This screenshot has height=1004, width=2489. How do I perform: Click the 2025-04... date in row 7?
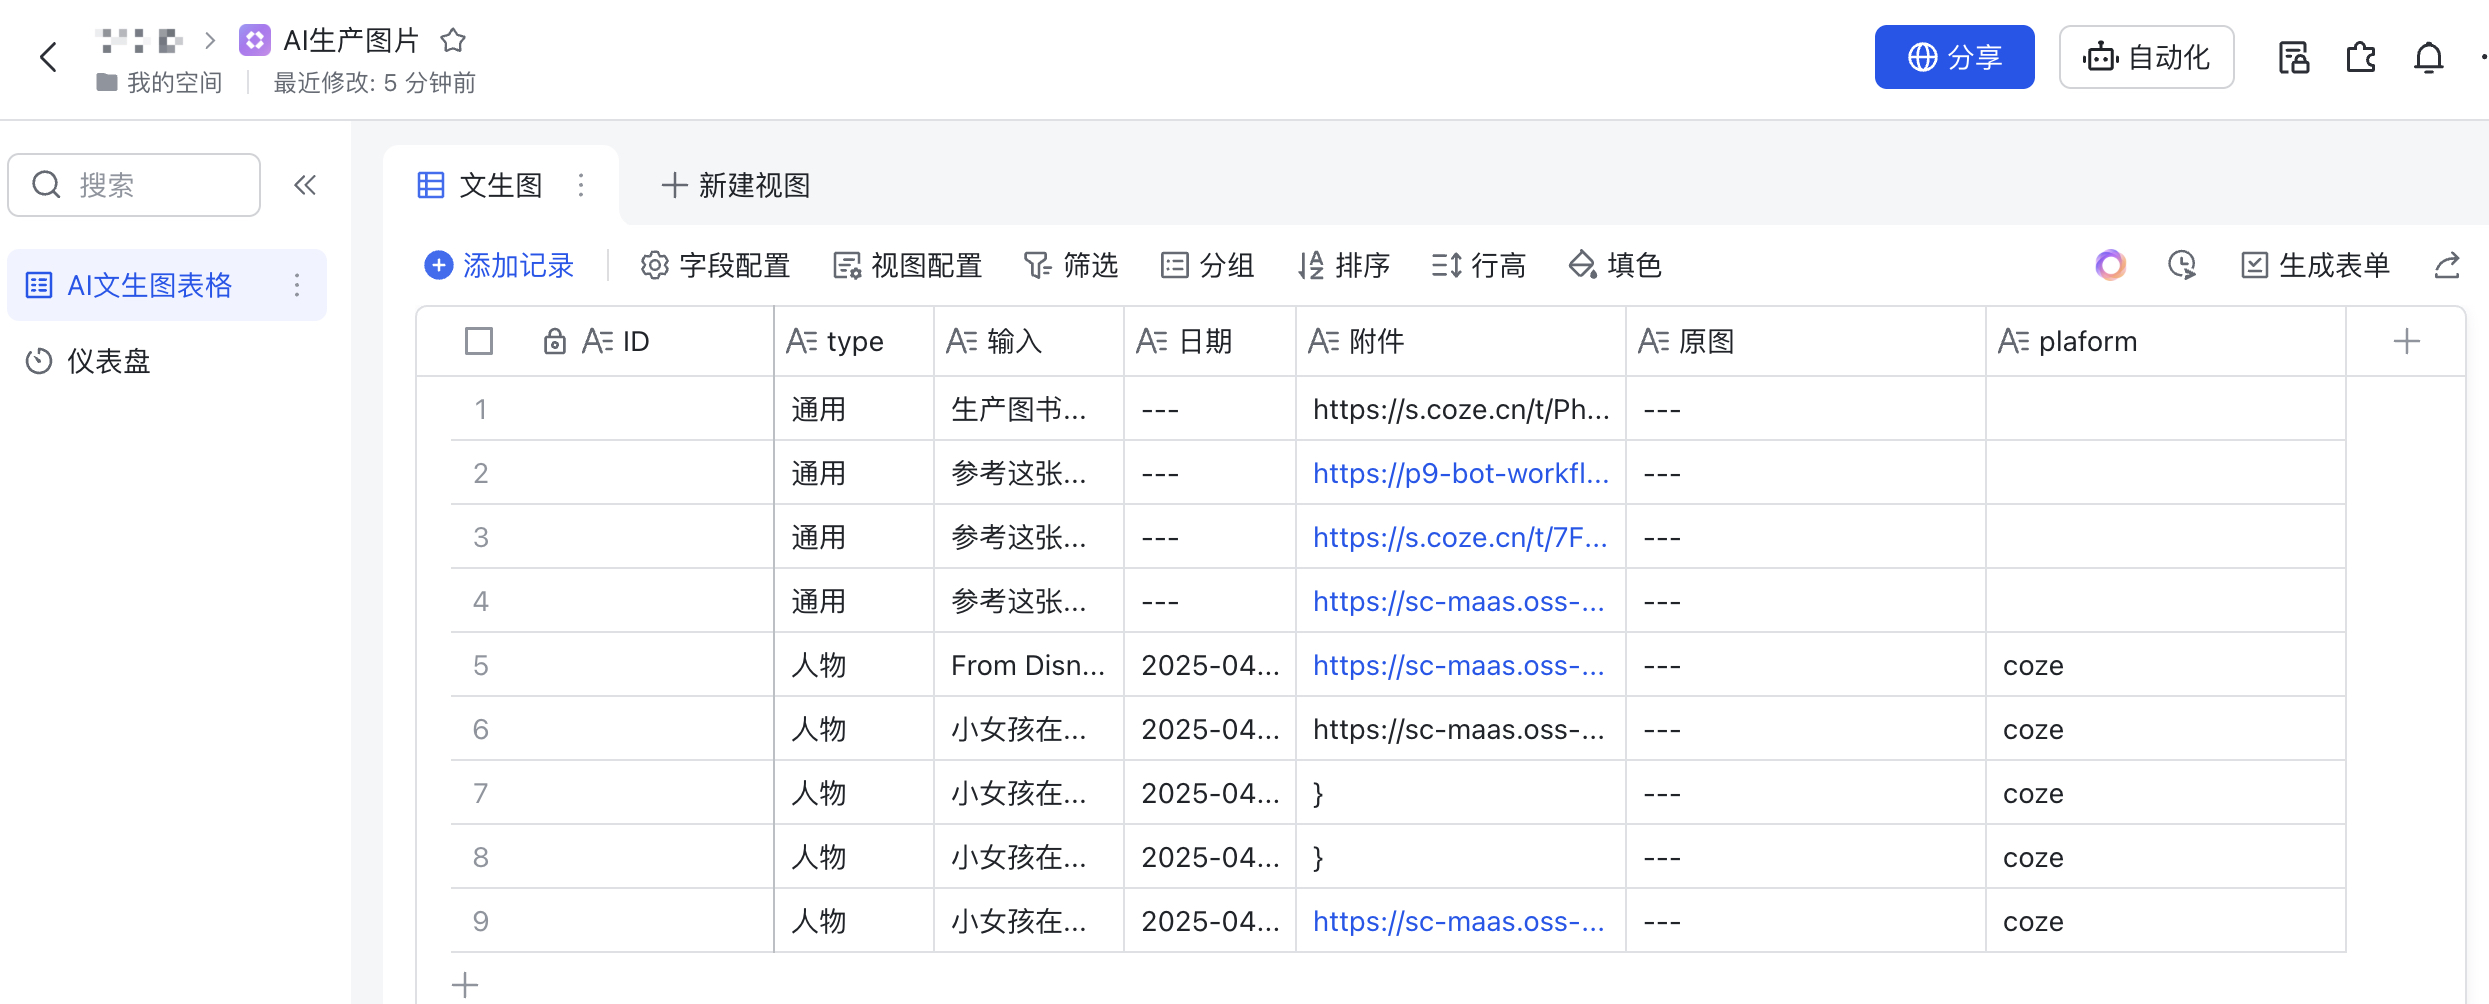click(1210, 793)
